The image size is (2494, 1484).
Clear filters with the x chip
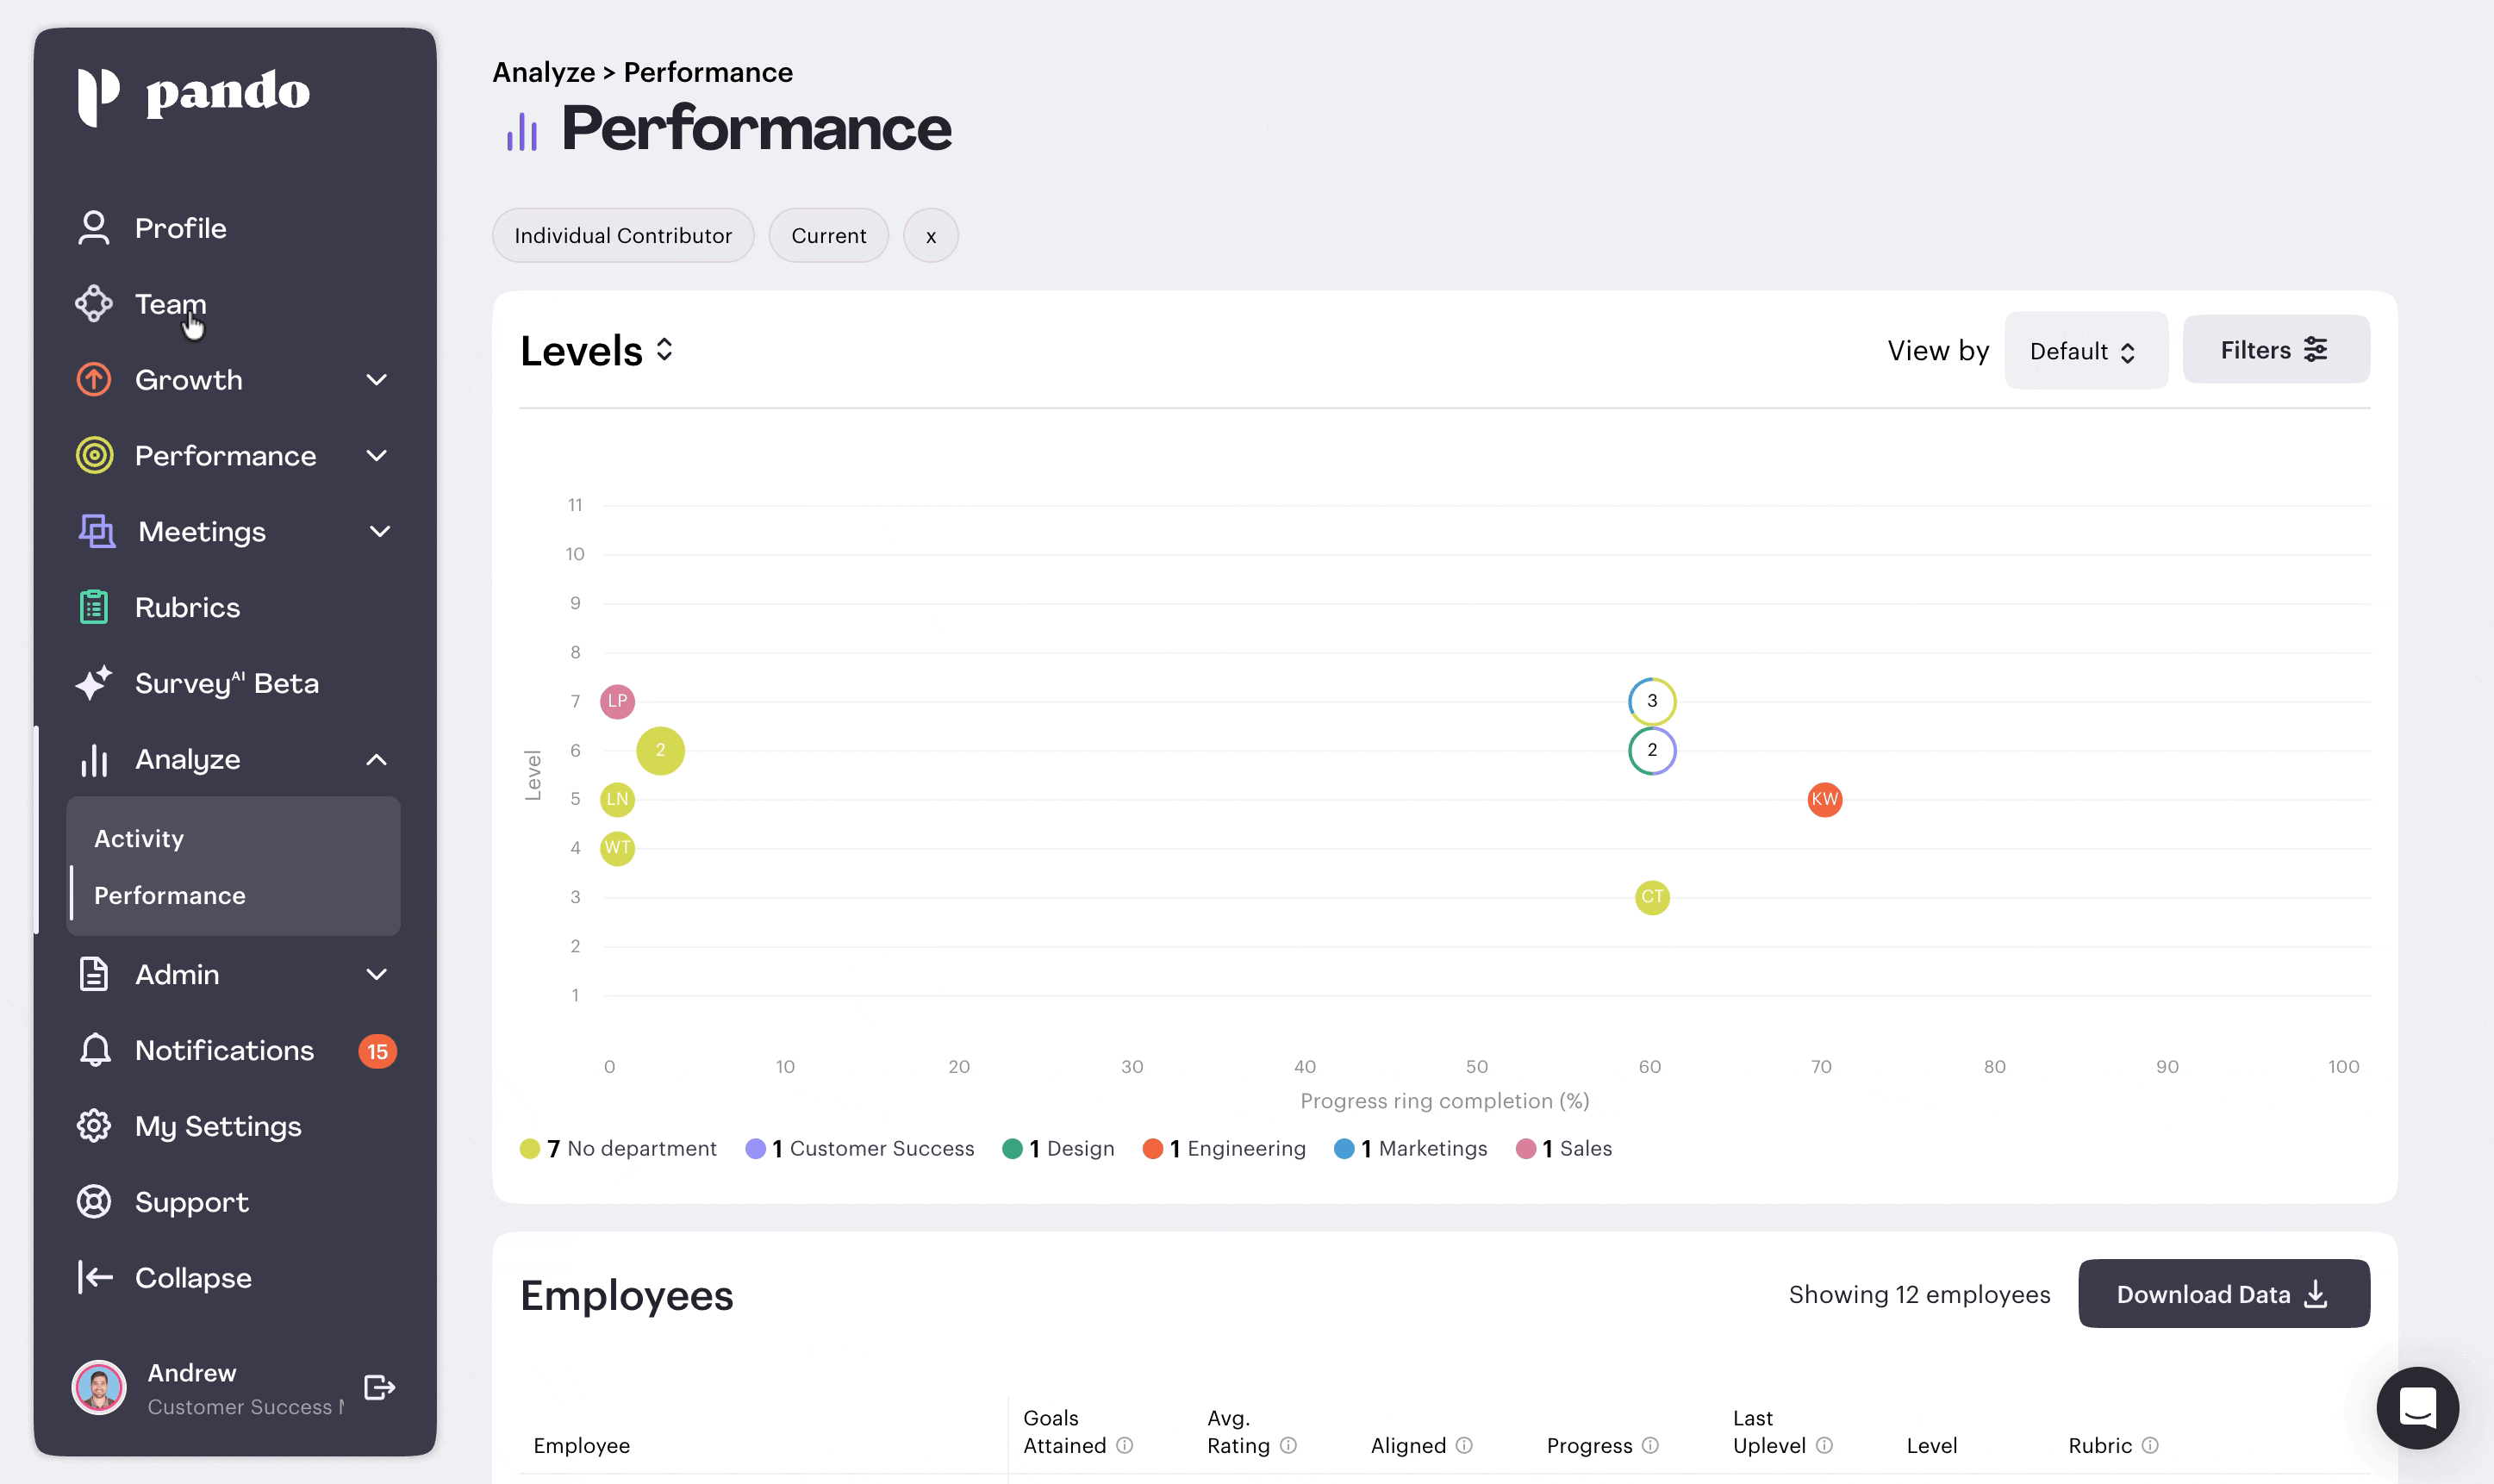coord(931,236)
